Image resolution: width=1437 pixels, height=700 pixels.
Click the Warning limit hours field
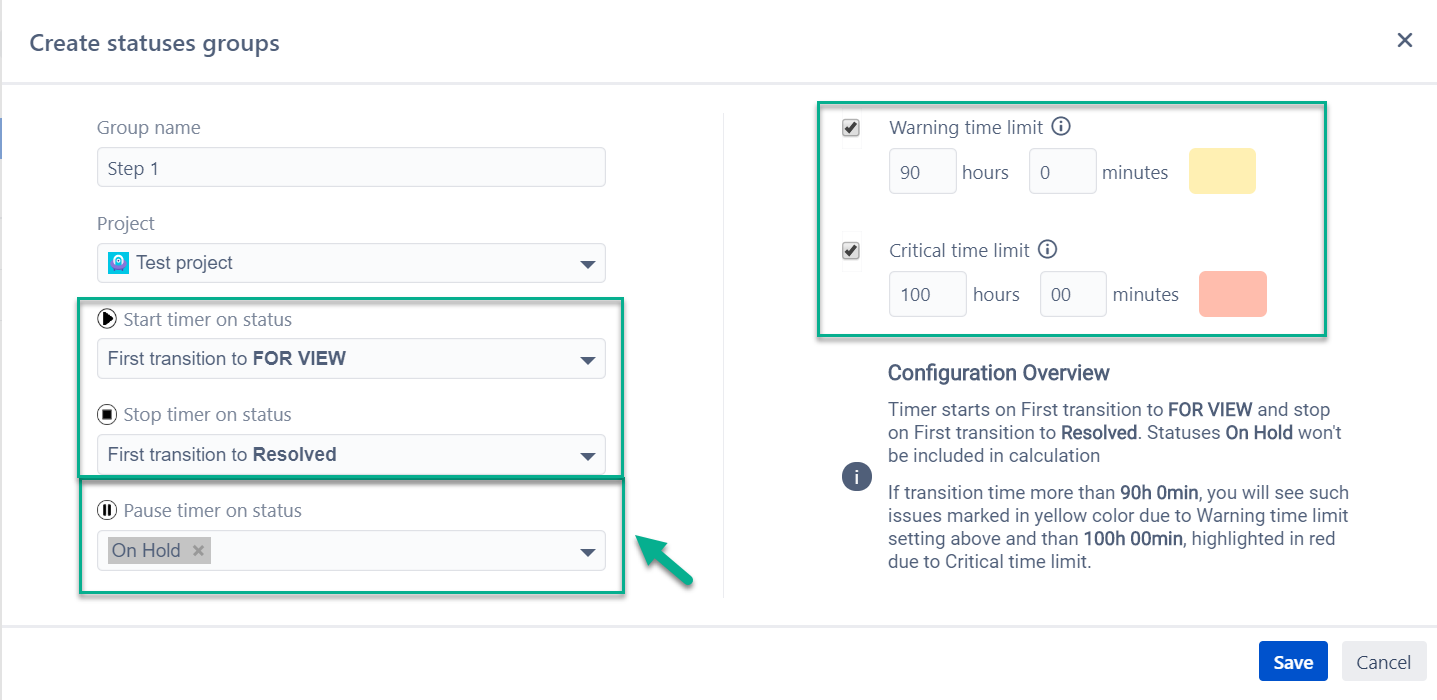[x=923, y=171]
